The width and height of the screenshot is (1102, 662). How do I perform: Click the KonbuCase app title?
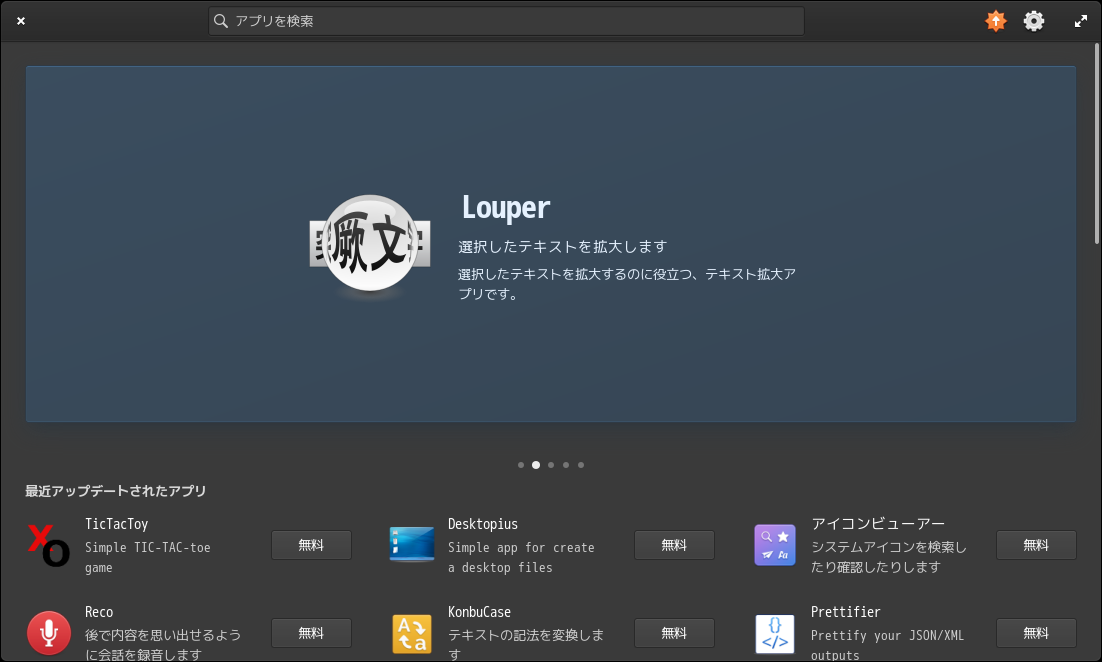[479, 612]
